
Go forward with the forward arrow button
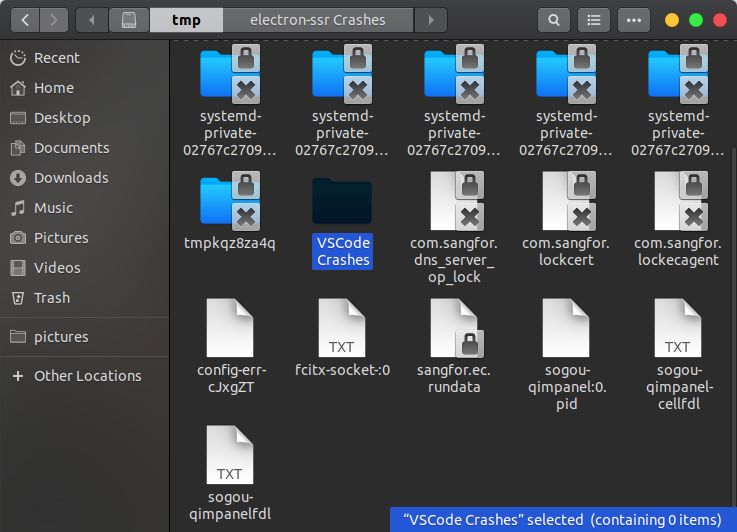(54, 20)
